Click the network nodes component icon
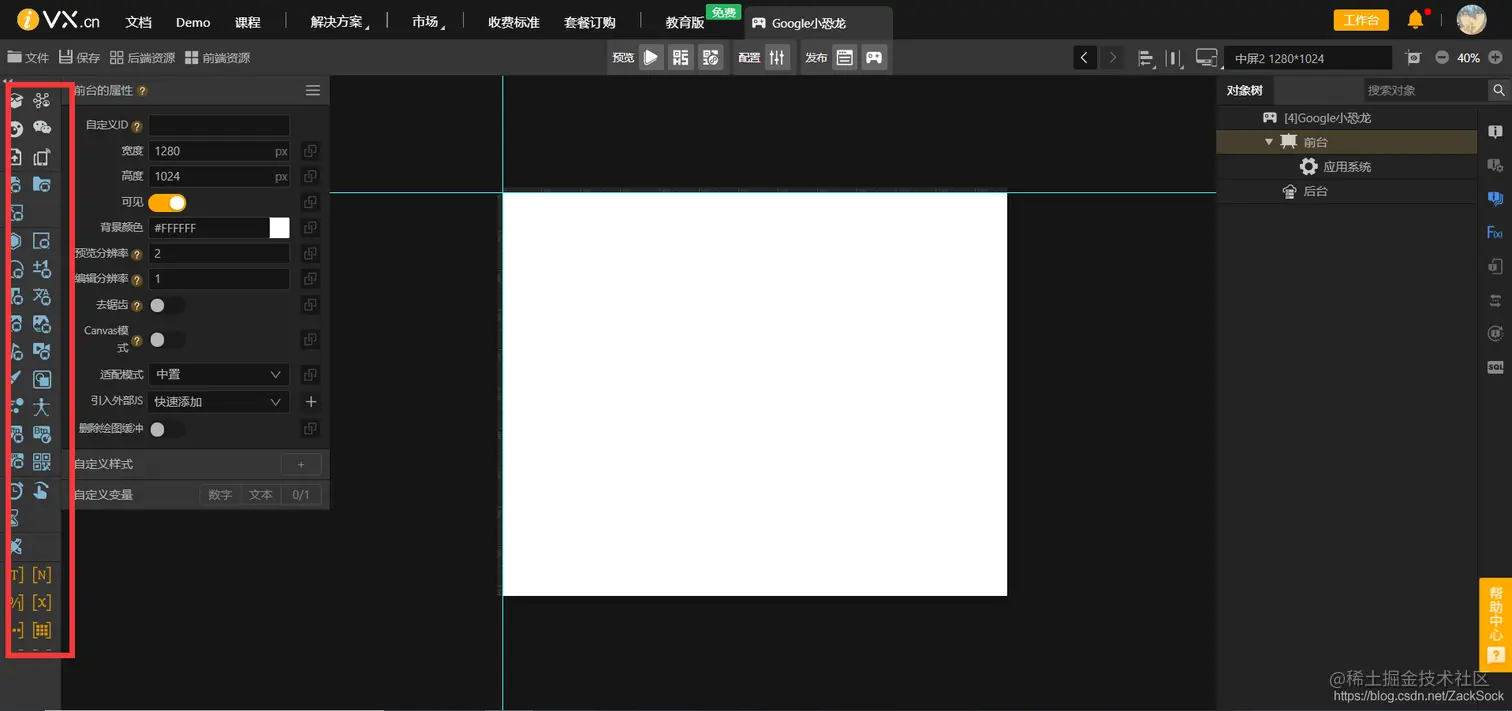 42,100
